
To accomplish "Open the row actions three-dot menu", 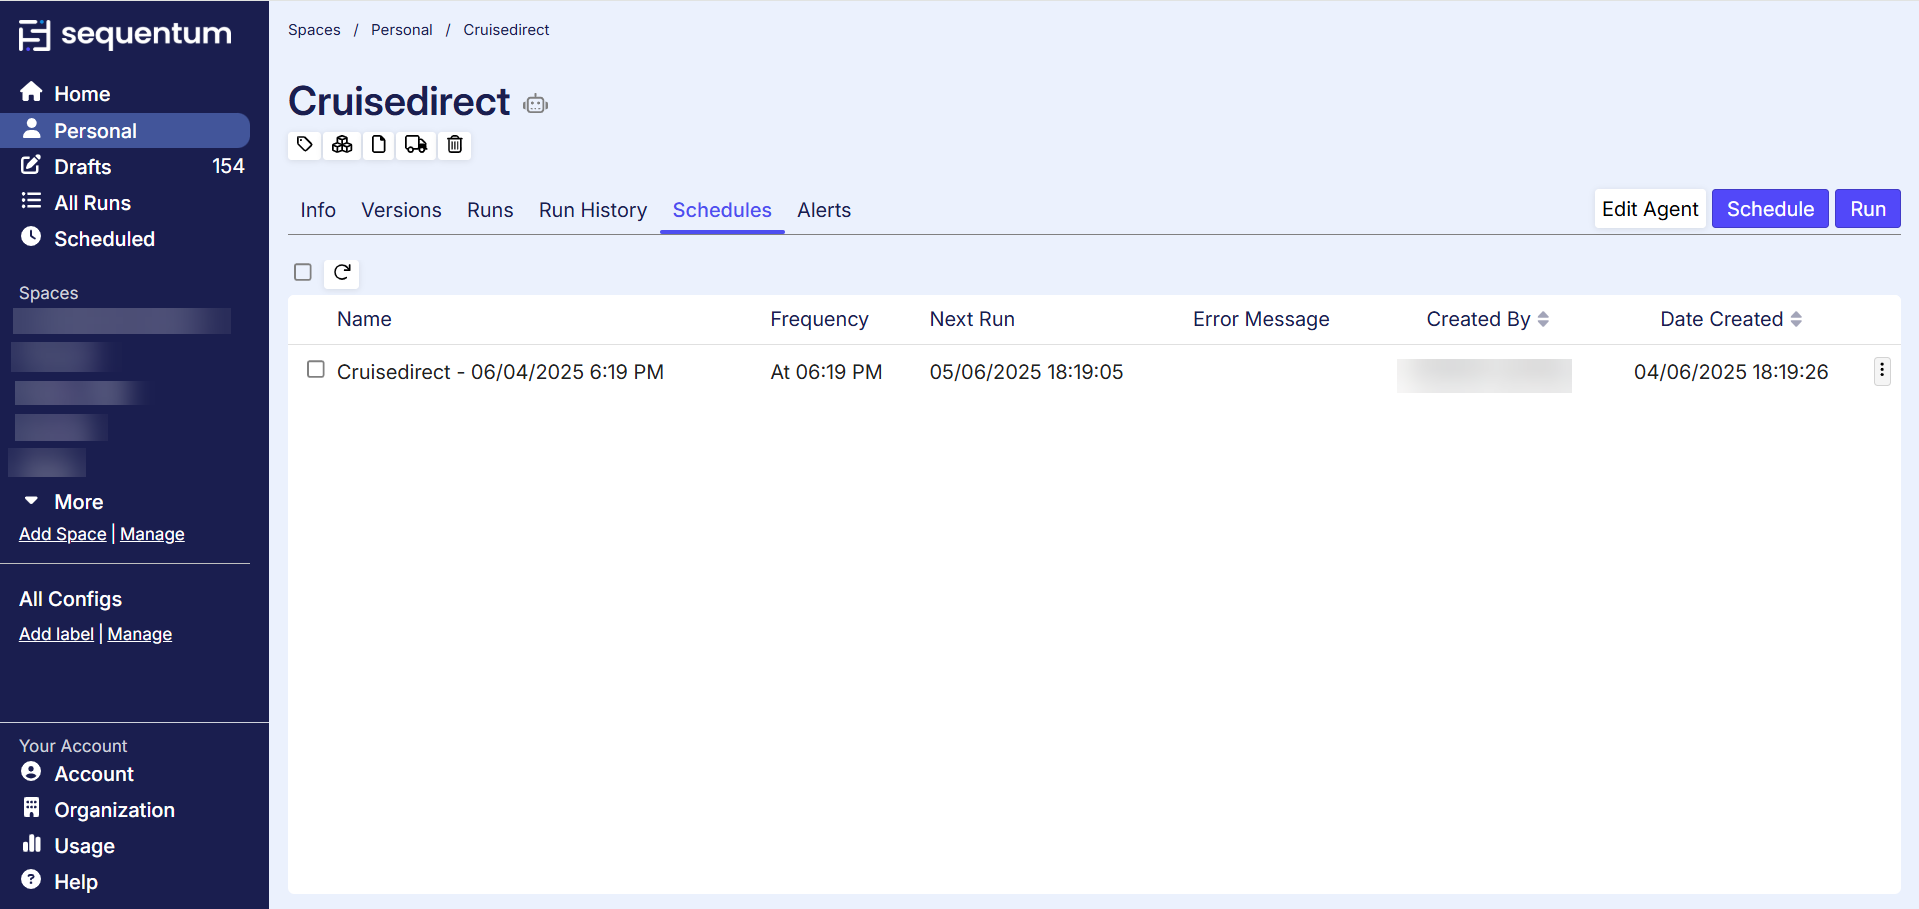I will 1881,371.
